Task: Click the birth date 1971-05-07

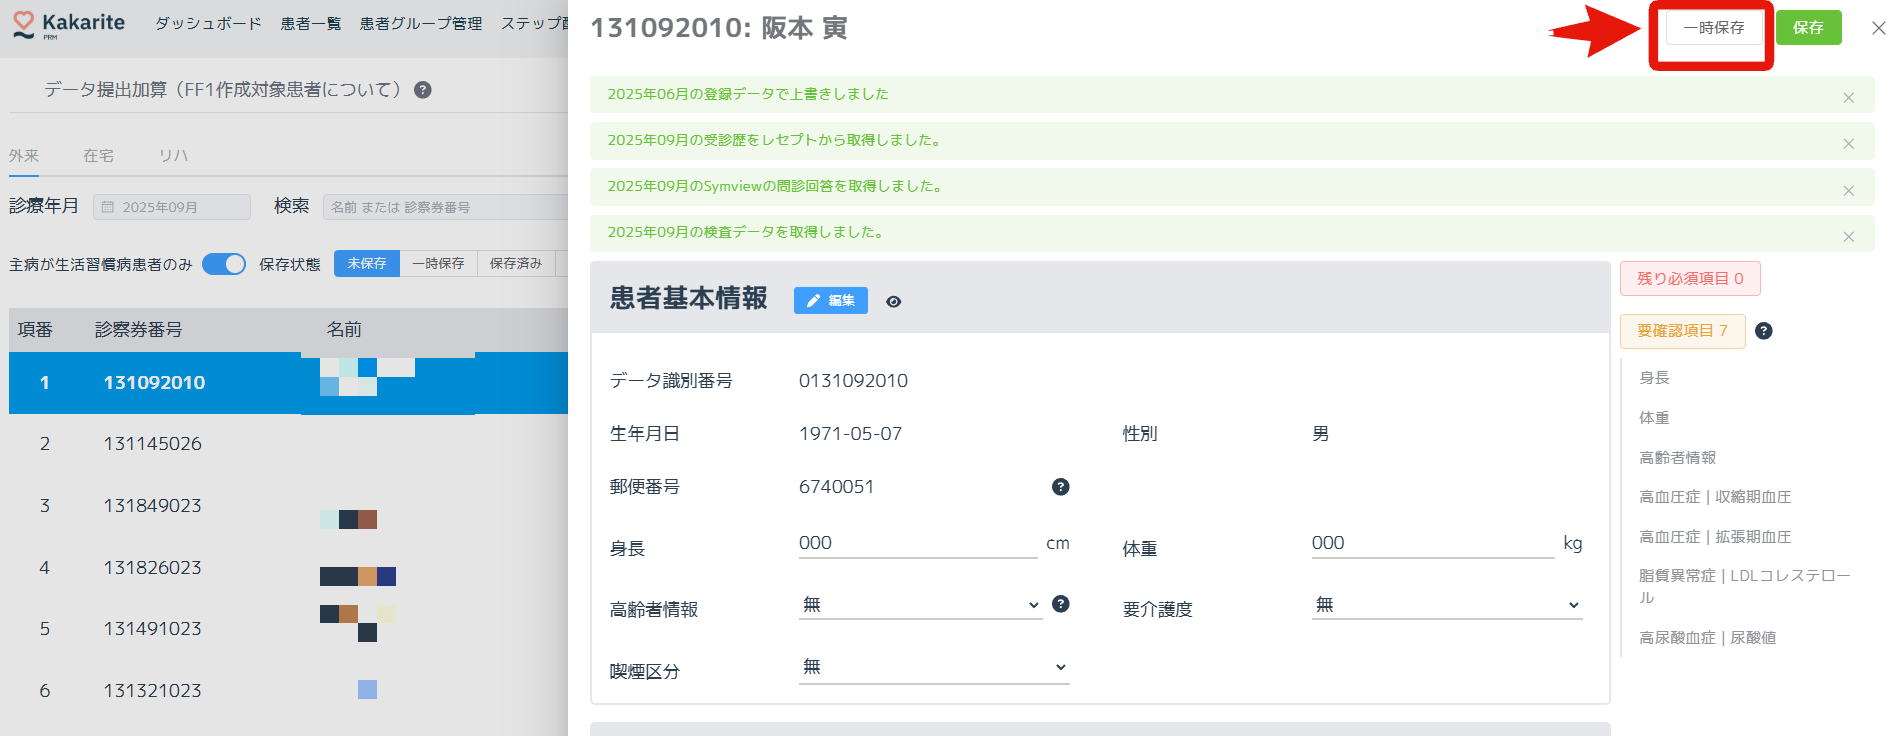Action: coord(850,434)
